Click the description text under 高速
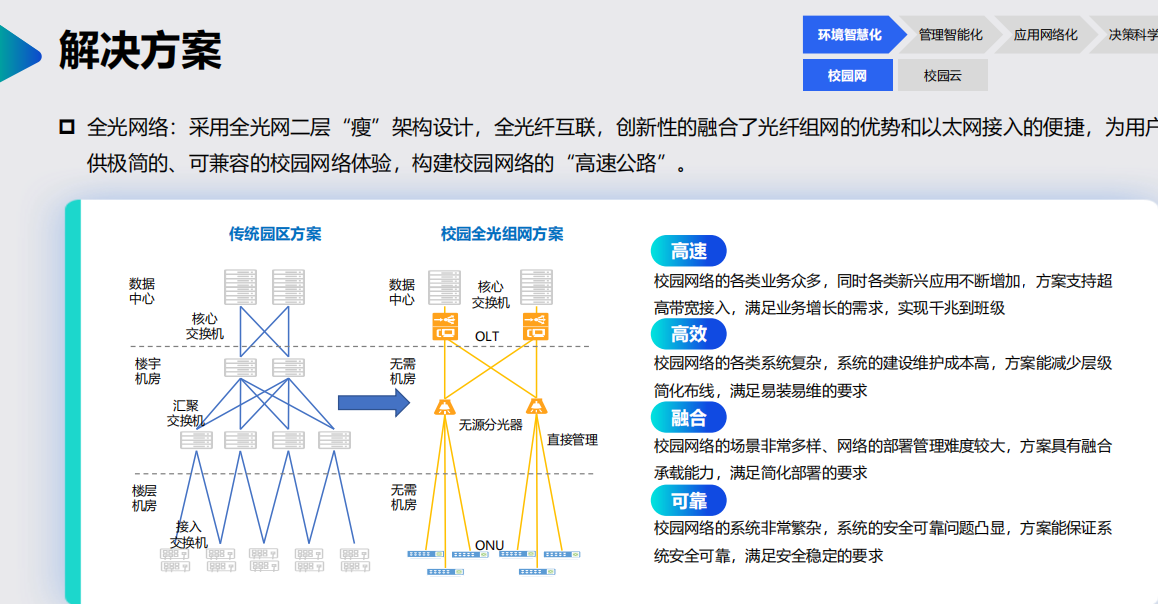 tap(883, 294)
